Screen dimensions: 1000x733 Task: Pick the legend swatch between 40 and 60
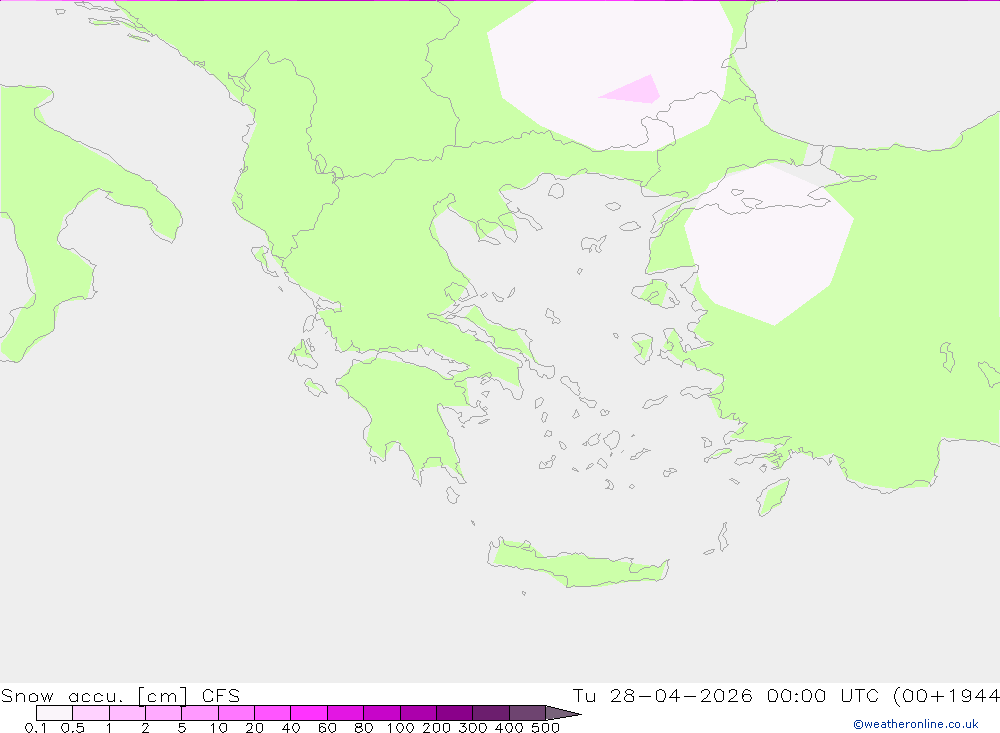click(309, 713)
